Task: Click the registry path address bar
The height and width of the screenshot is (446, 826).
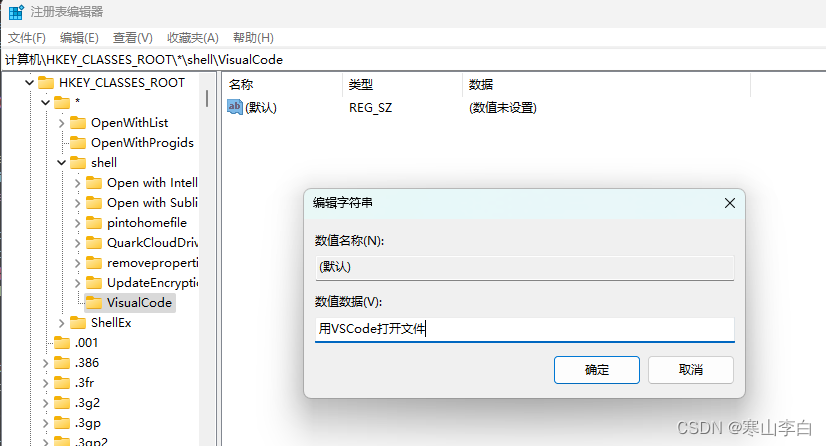Action: 413,60
